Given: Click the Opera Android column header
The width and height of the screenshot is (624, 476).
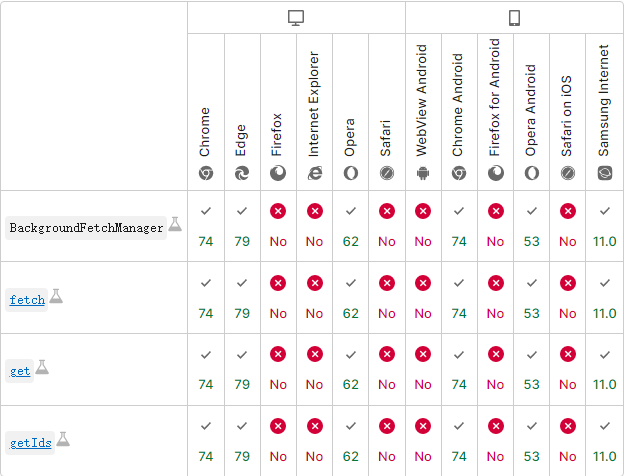Looking at the screenshot, I should pyautogui.click(x=532, y=110).
